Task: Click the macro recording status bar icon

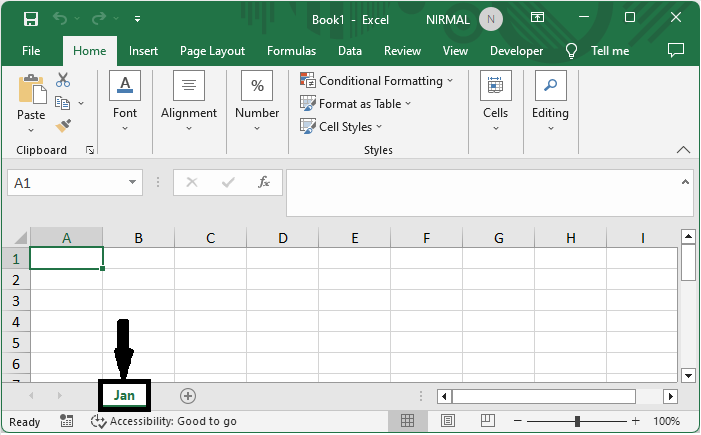Action: pyautogui.click(x=66, y=421)
